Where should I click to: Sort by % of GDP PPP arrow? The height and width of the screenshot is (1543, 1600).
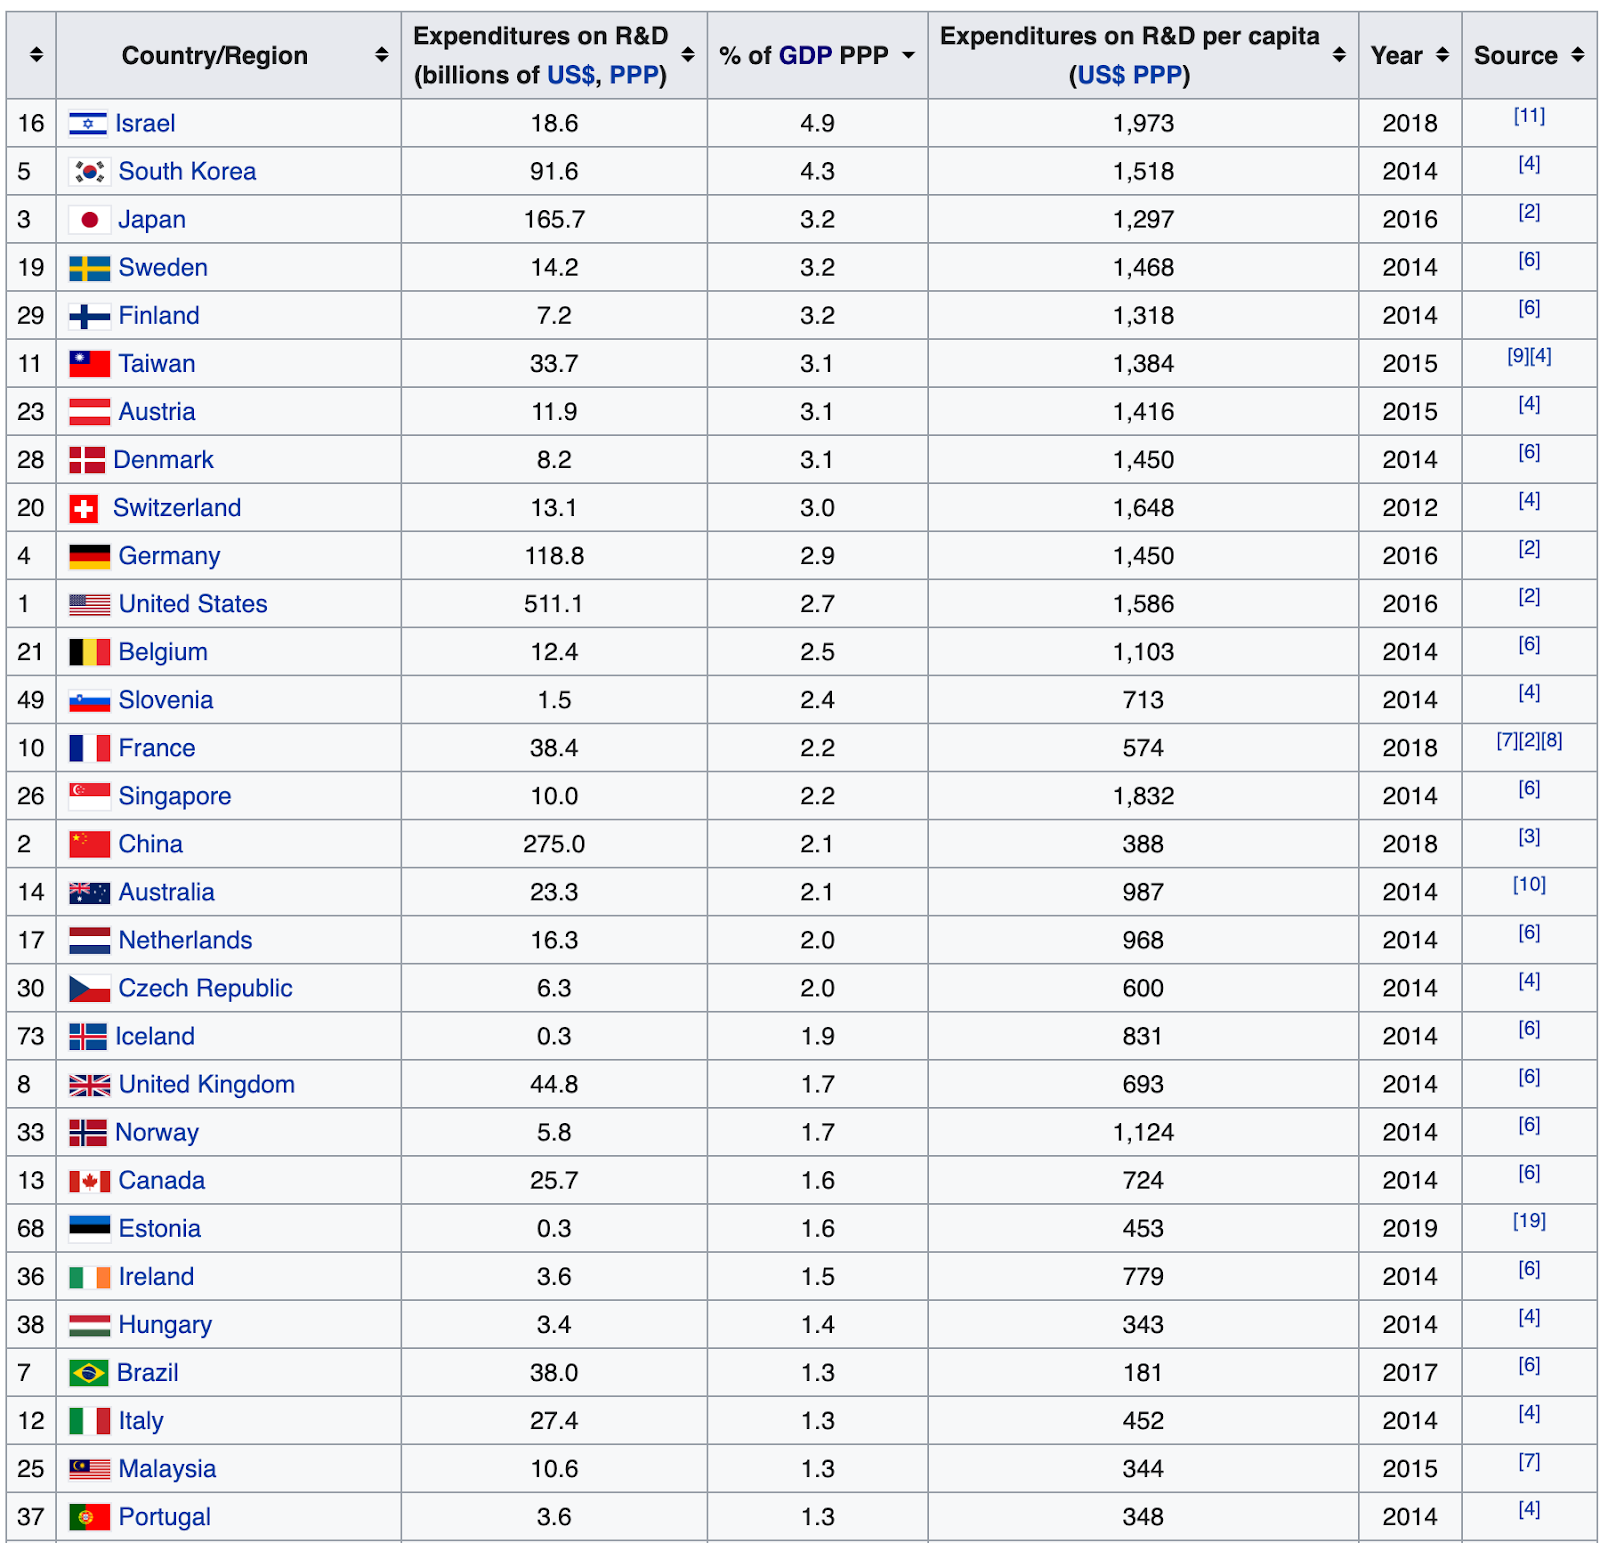pyautogui.click(x=908, y=55)
